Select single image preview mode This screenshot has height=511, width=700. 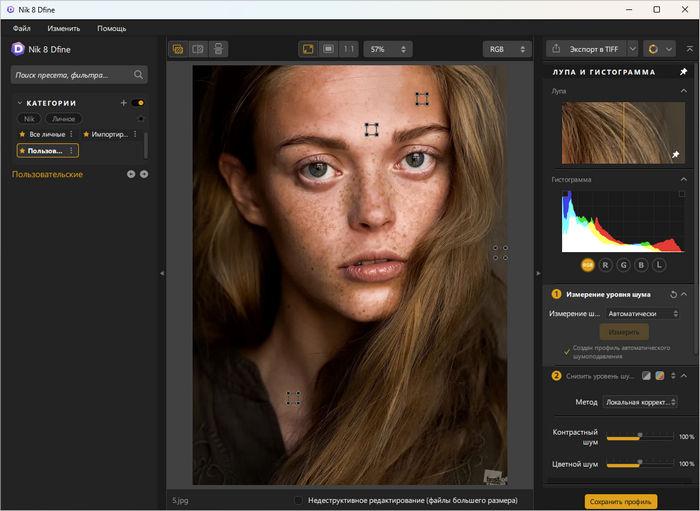(178, 48)
